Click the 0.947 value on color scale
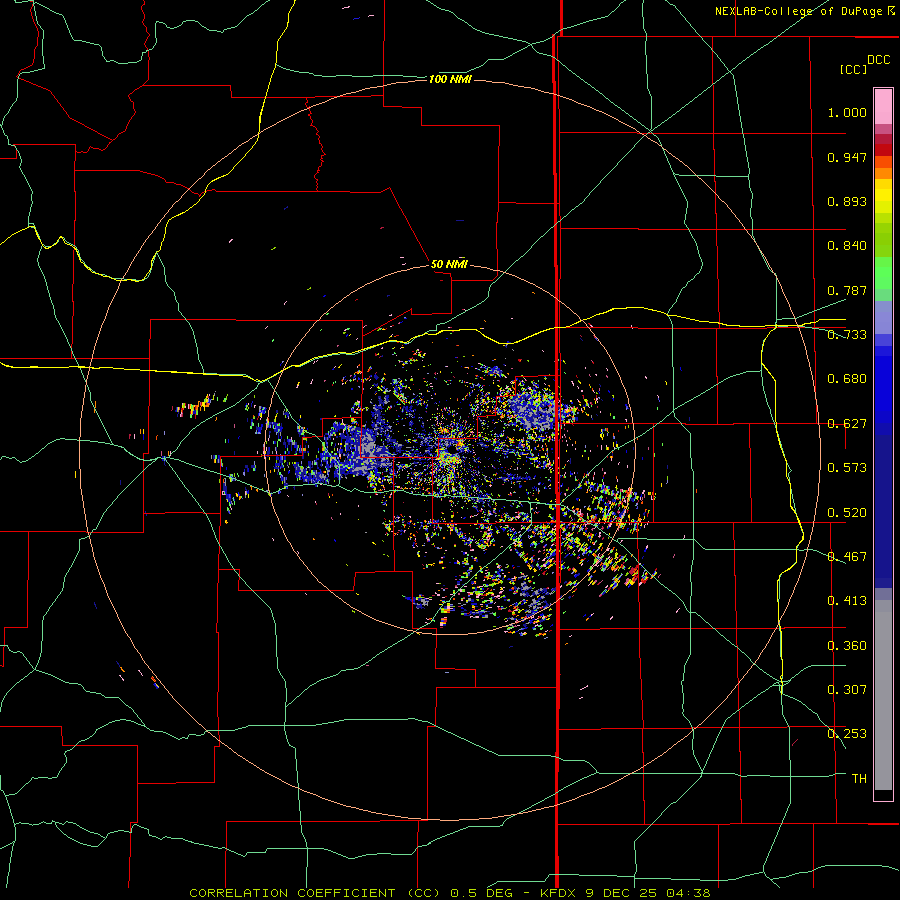Viewport: 900px width, 900px height. pyautogui.click(x=847, y=157)
